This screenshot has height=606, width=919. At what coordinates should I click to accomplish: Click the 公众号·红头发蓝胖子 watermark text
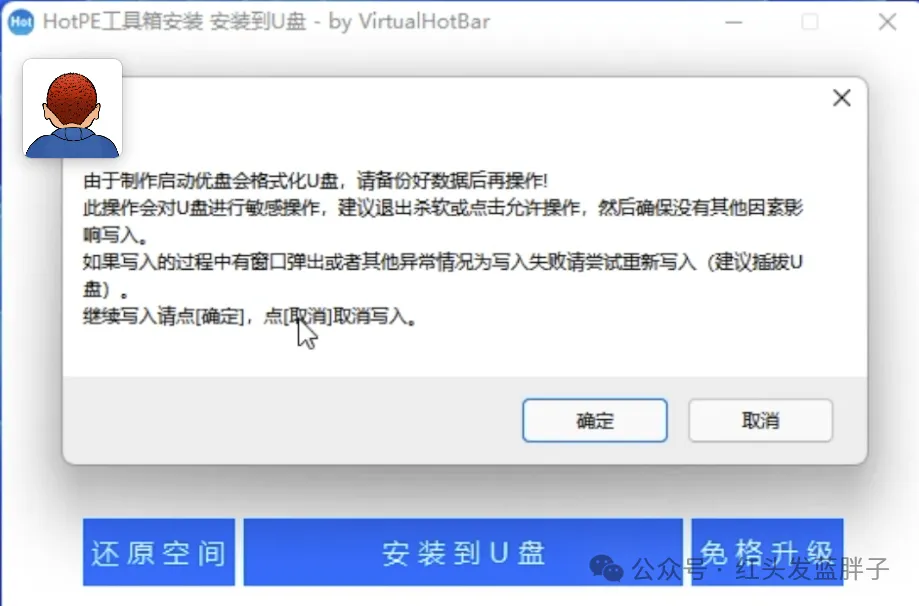tap(761, 568)
